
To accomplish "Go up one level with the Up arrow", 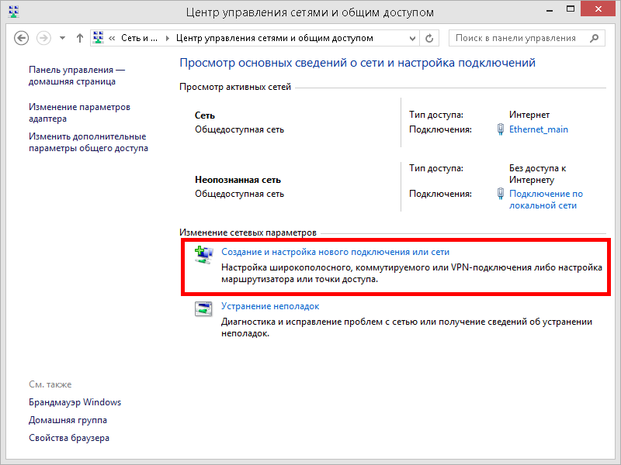I will pos(80,39).
